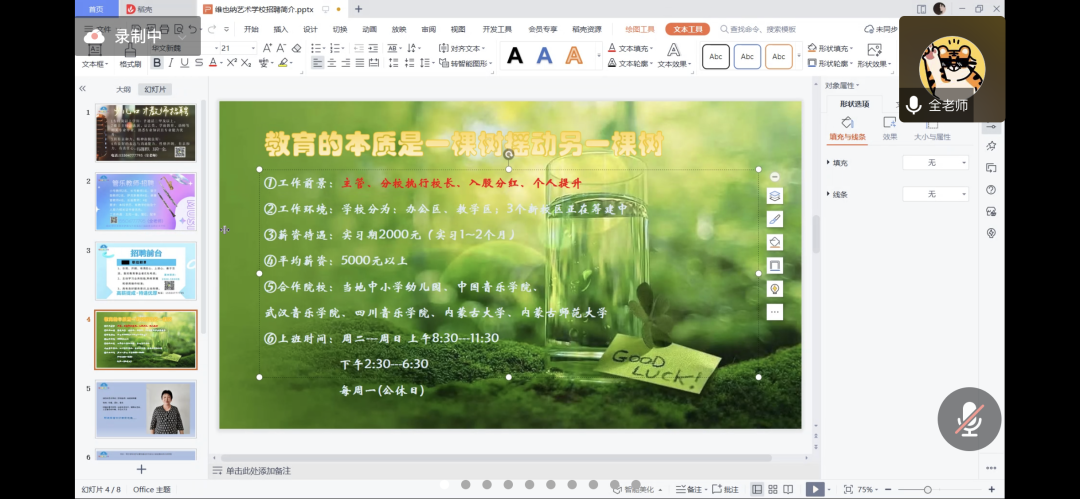Select the orange outlined text style preset
Image resolution: width=1080 pixels, height=499 pixels.
pyautogui.click(x=574, y=56)
